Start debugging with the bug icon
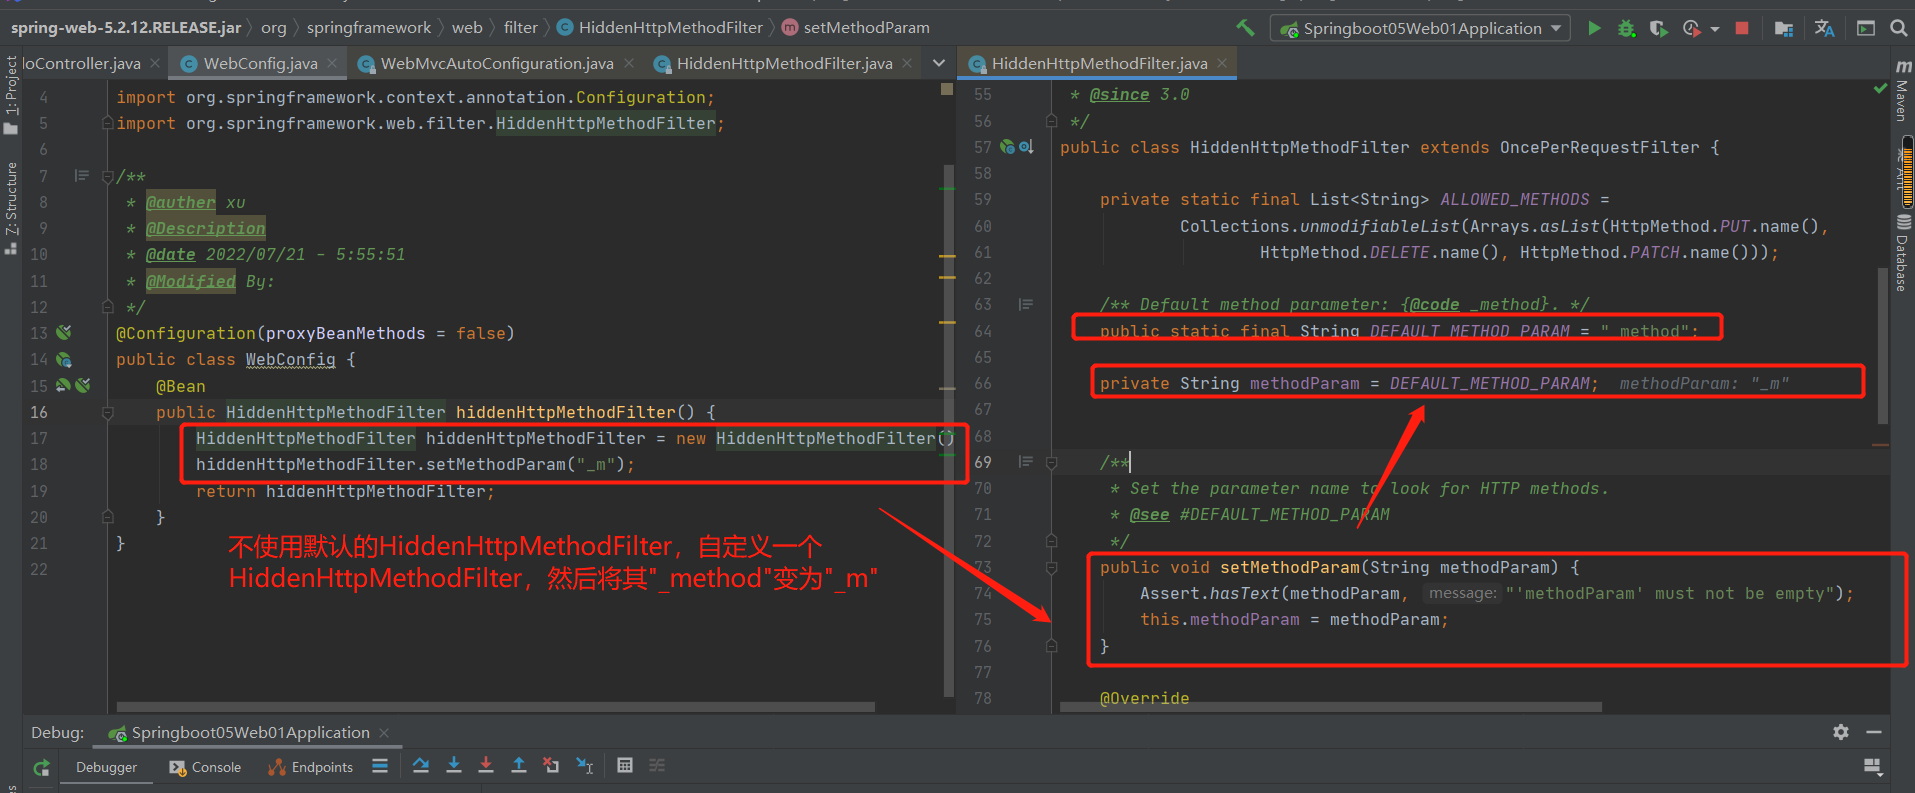This screenshot has height=793, width=1915. pos(1626,28)
